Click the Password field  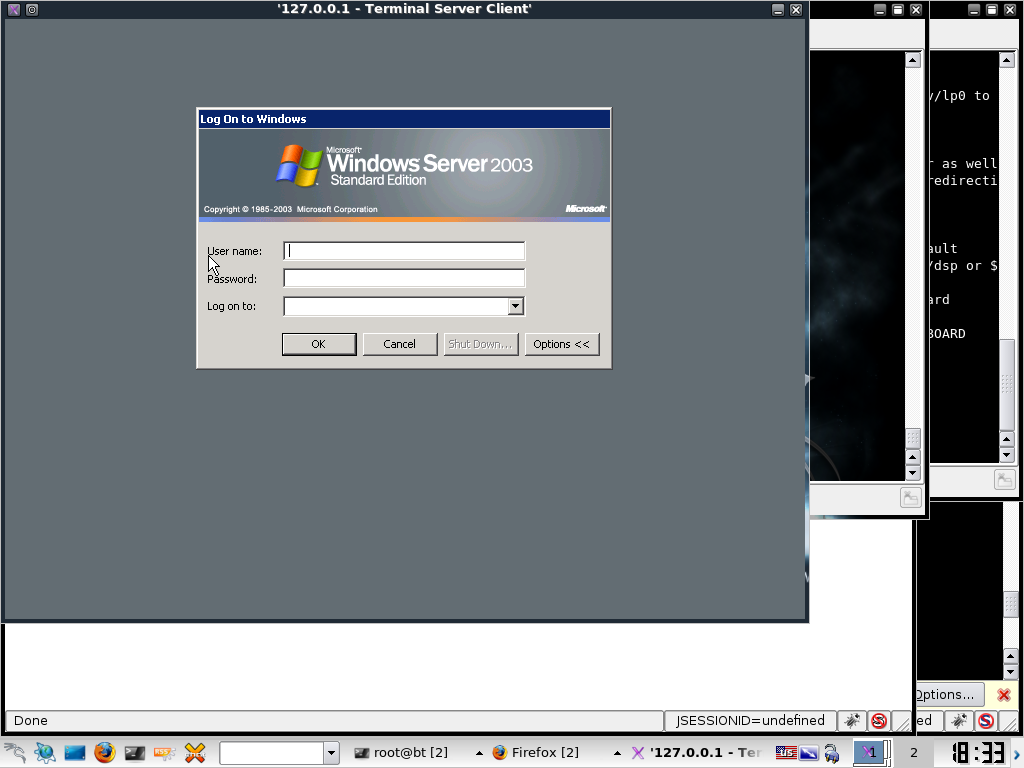pos(404,279)
